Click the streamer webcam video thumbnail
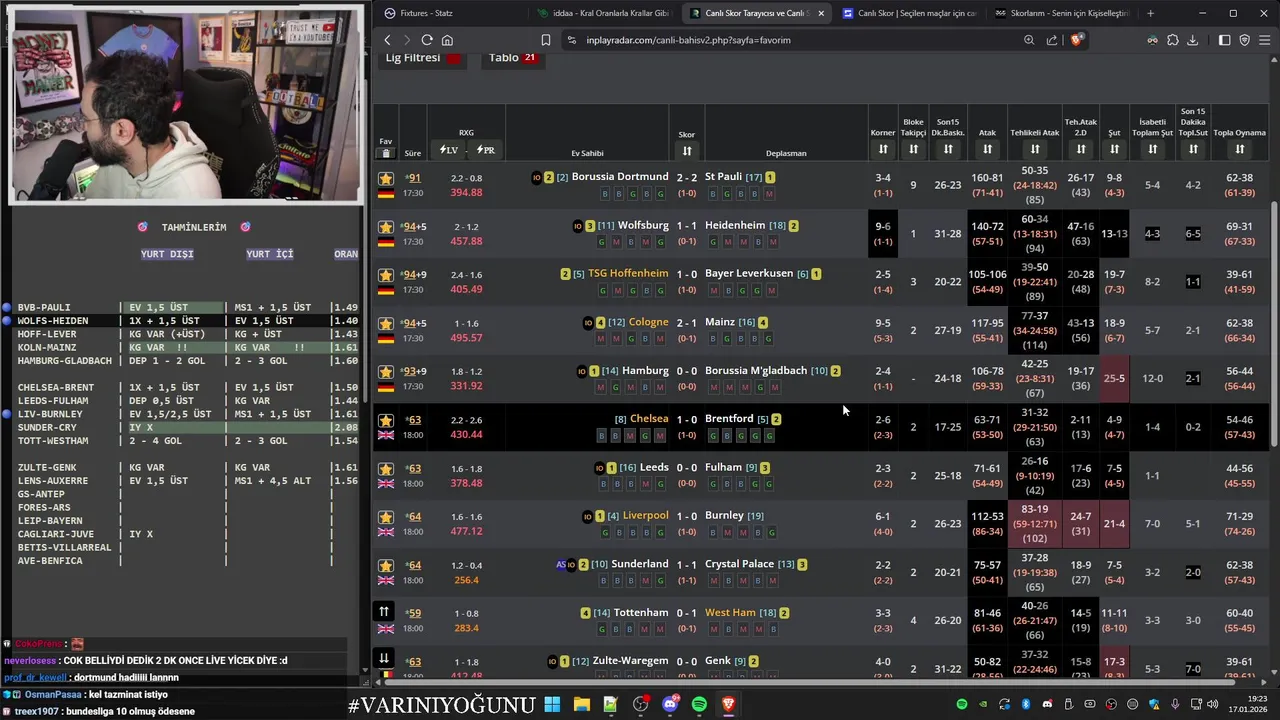 186,105
